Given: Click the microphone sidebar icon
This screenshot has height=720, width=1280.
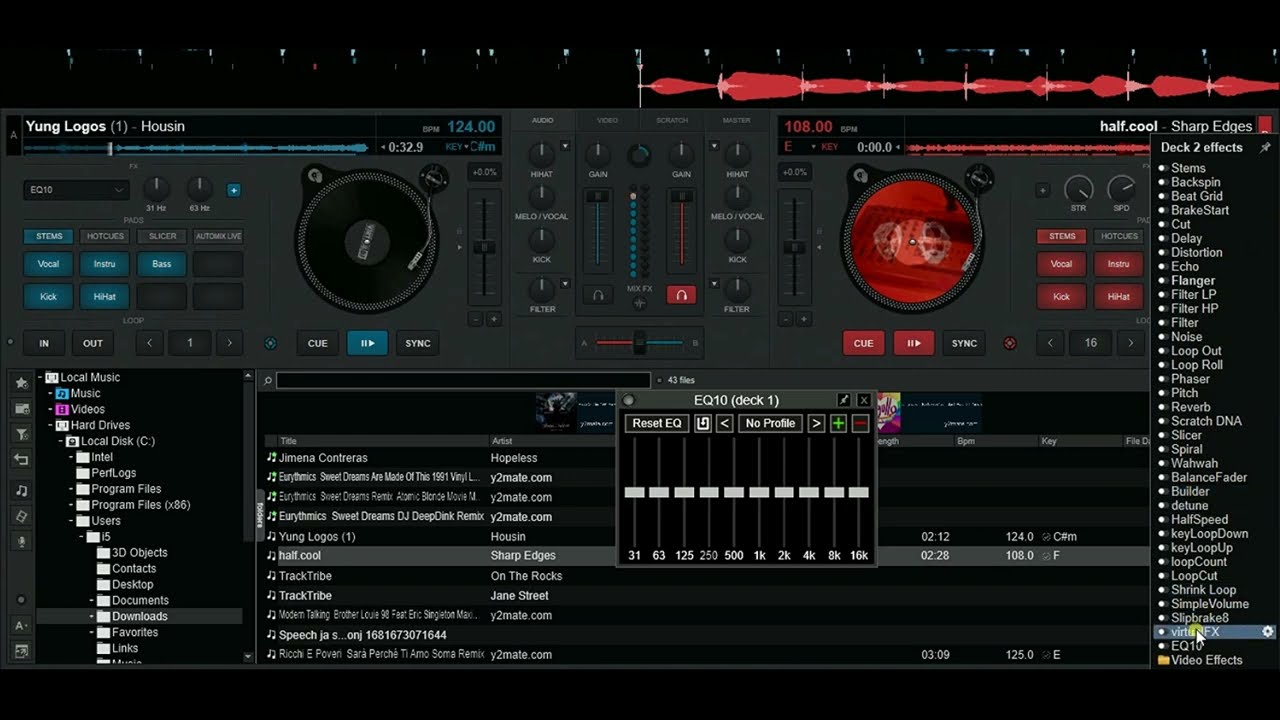Looking at the screenshot, I should coord(21,541).
